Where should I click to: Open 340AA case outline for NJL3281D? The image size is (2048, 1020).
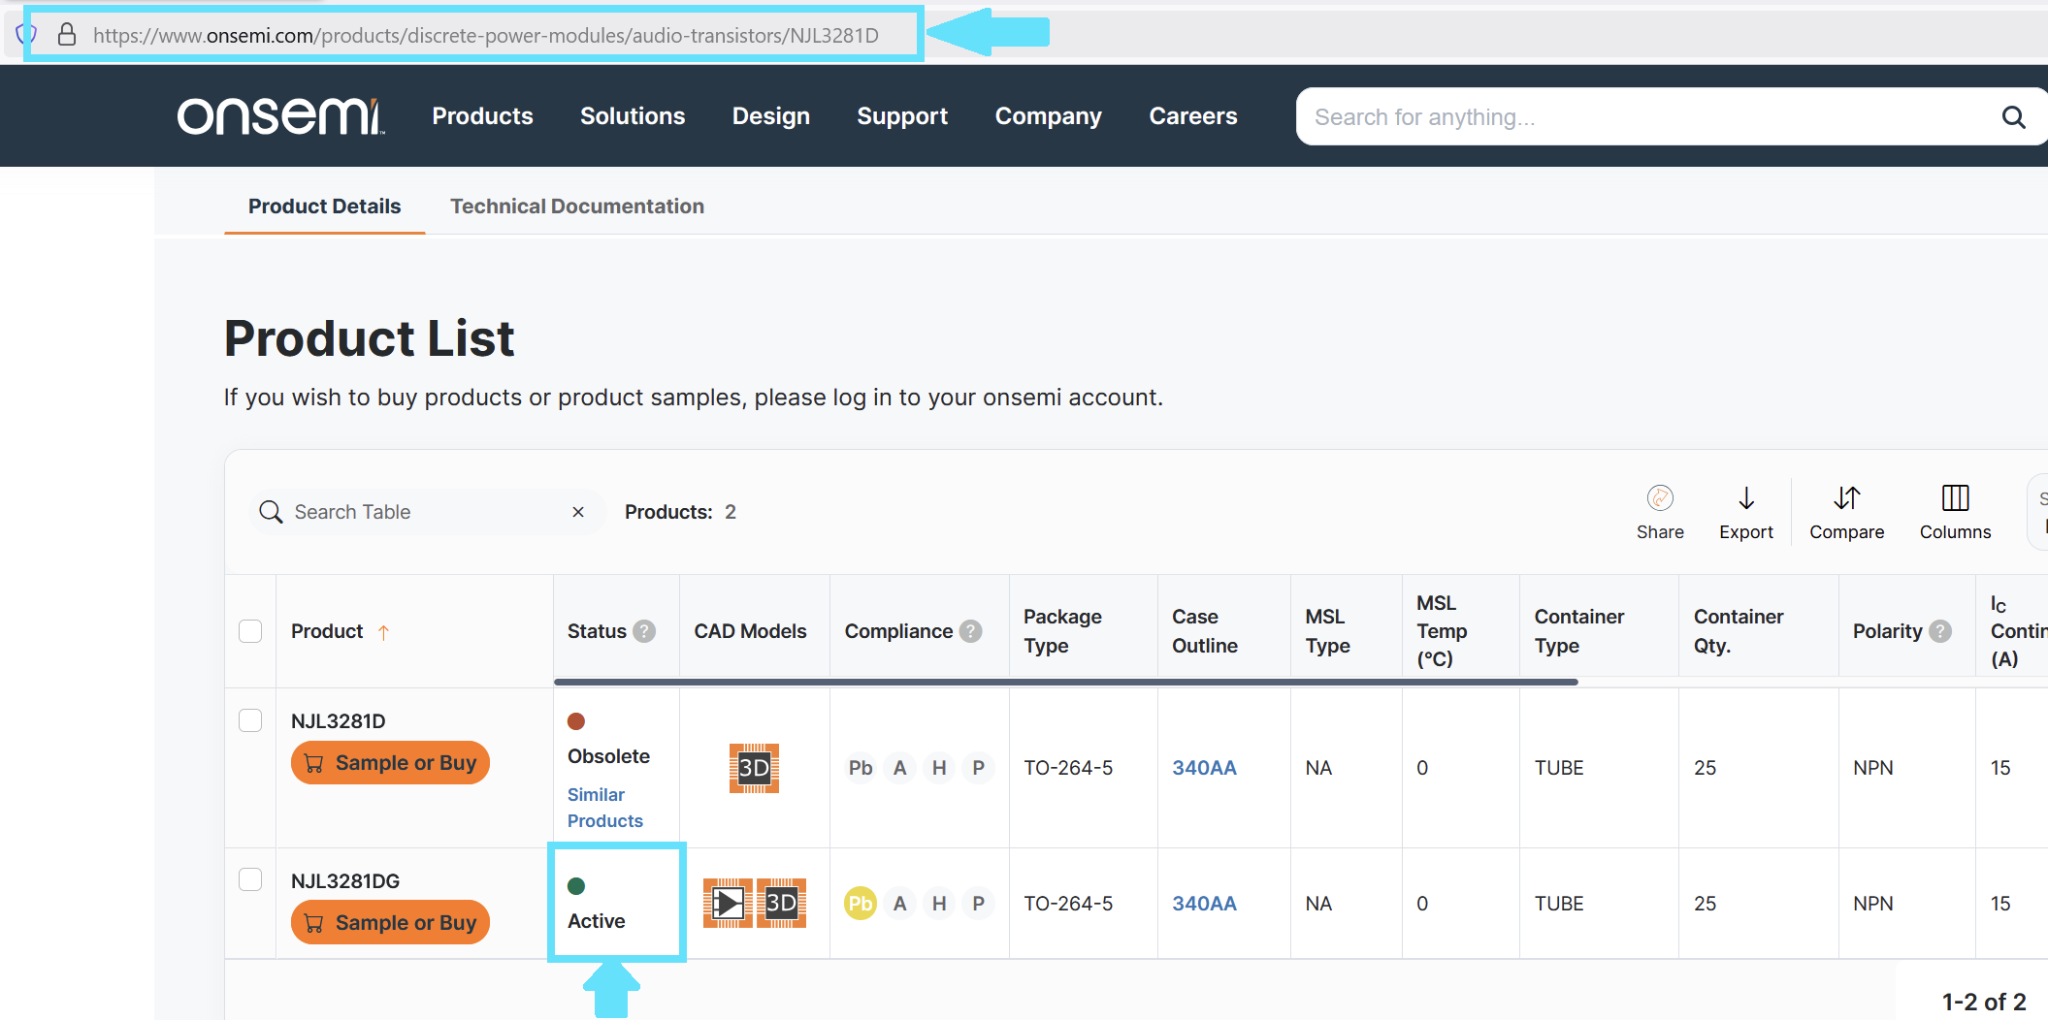1204,768
